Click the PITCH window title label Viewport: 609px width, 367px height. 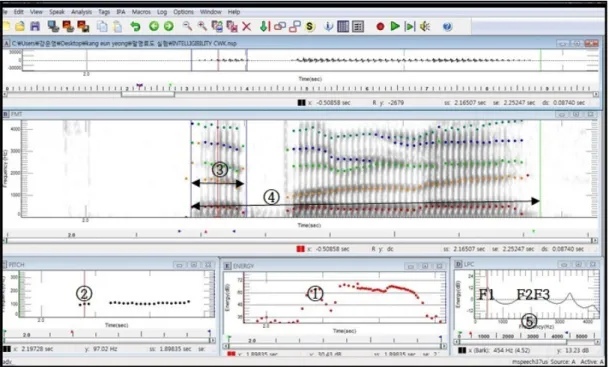coord(17,264)
